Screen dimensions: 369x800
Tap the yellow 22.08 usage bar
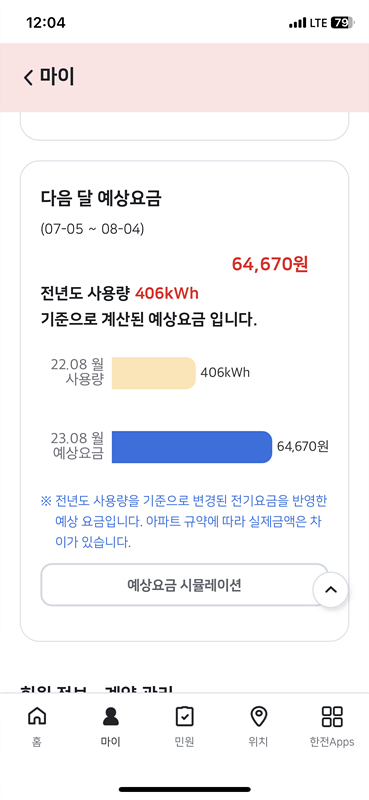coord(154,373)
